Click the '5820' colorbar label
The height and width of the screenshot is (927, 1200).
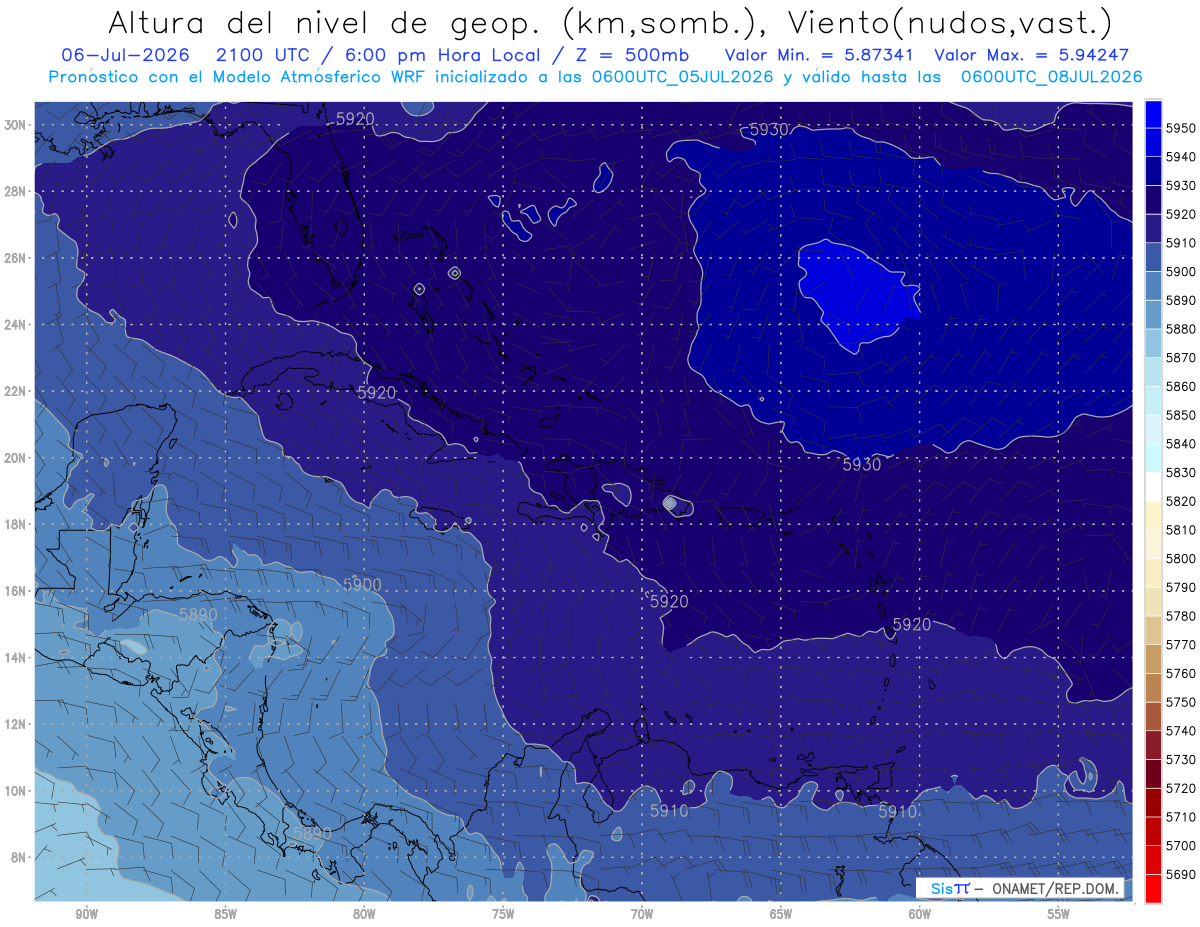[1181, 501]
